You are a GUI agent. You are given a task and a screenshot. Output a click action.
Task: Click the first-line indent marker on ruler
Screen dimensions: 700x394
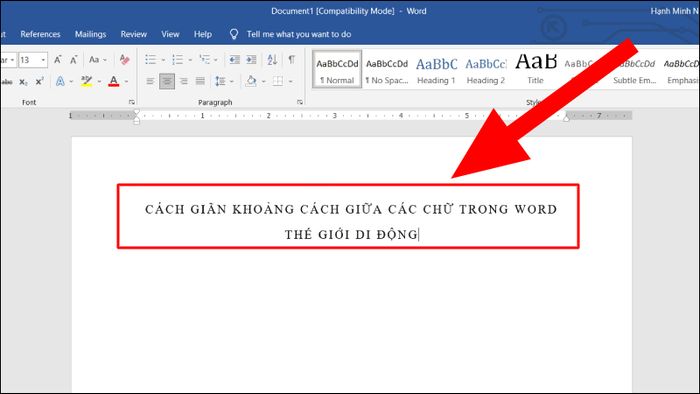point(137,112)
